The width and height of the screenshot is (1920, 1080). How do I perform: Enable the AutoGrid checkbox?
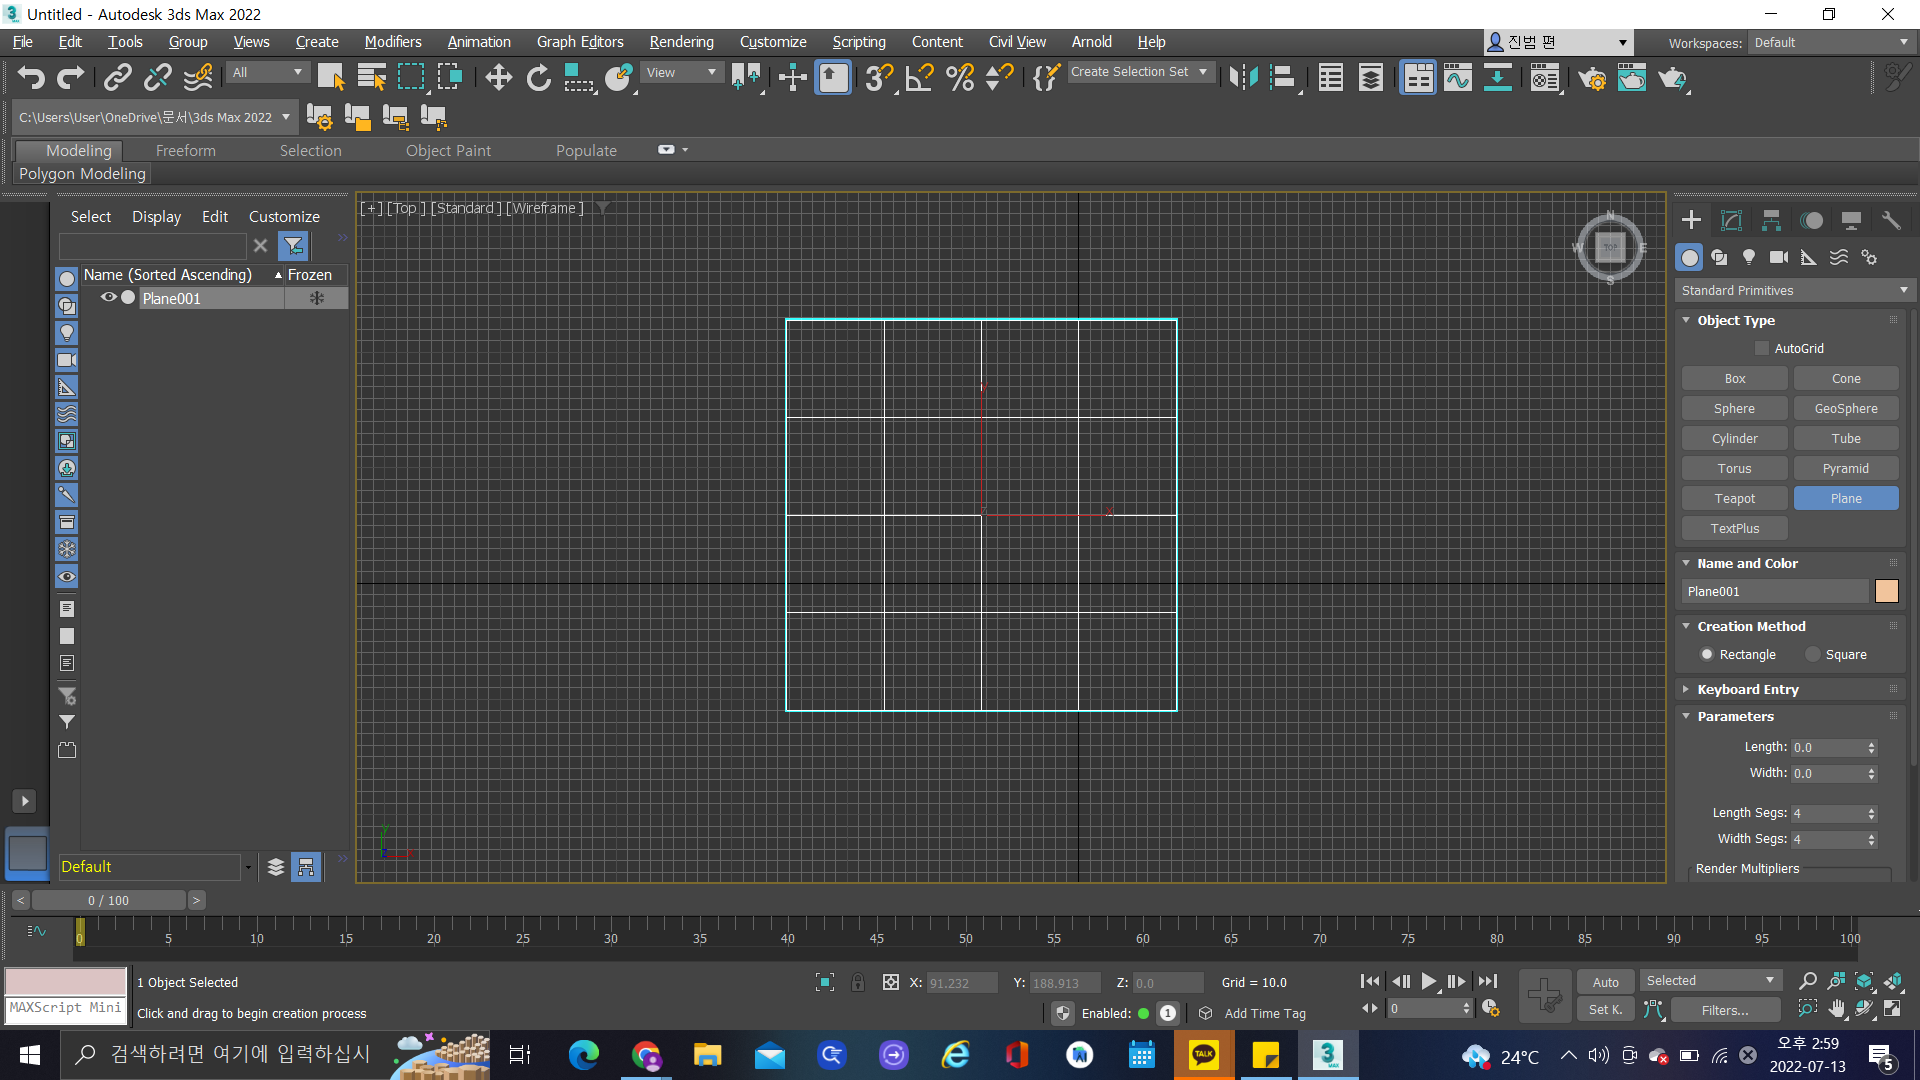click(1762, 348)
